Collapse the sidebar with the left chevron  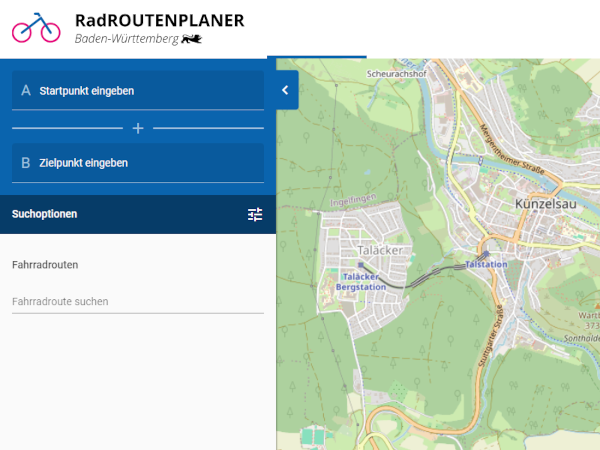coord(285,90)
